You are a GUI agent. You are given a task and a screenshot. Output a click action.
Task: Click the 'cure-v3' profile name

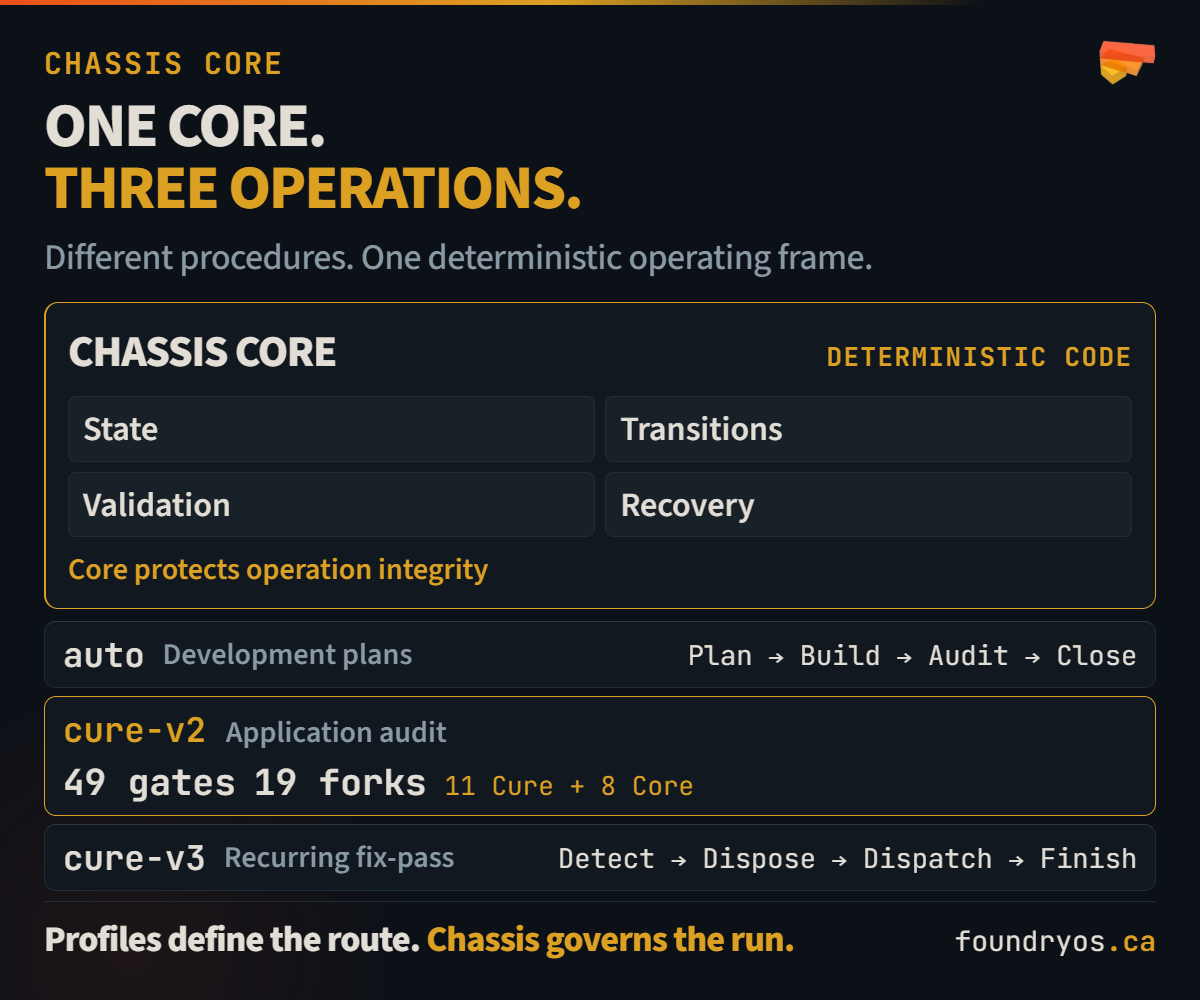point(135,858)
